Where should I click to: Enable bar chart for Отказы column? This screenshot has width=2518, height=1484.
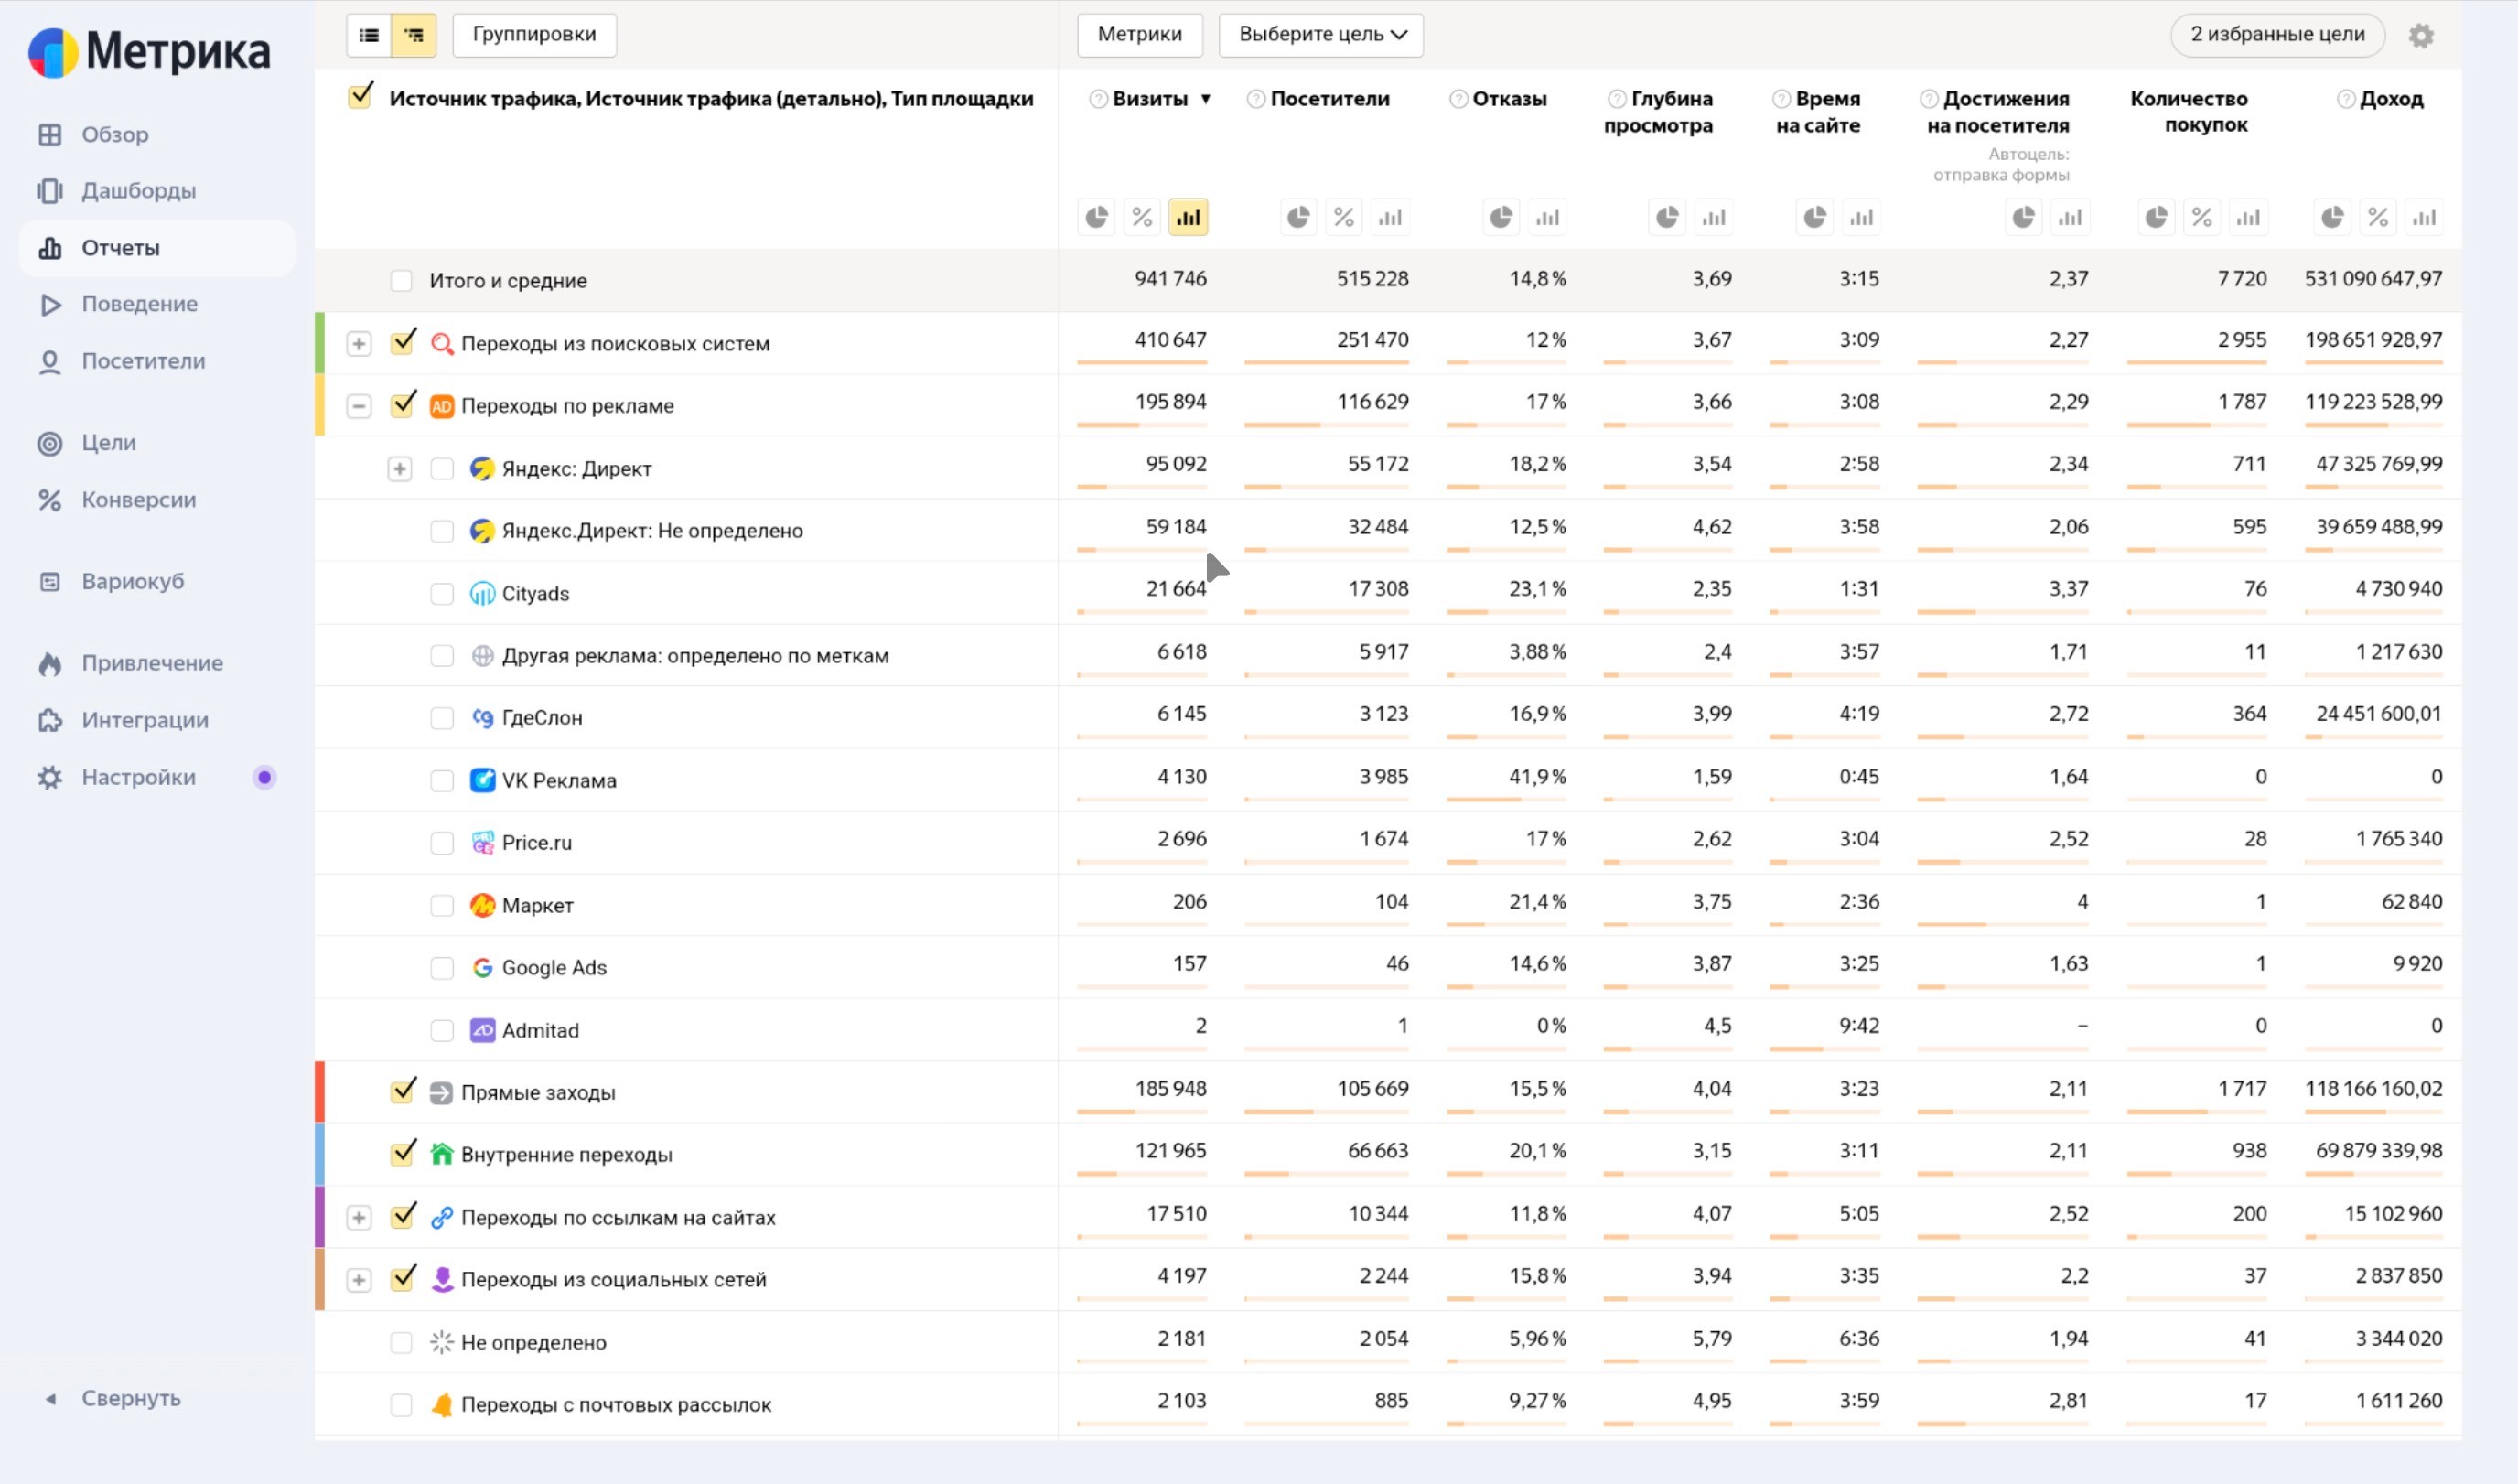click(x=1547, y=217)
